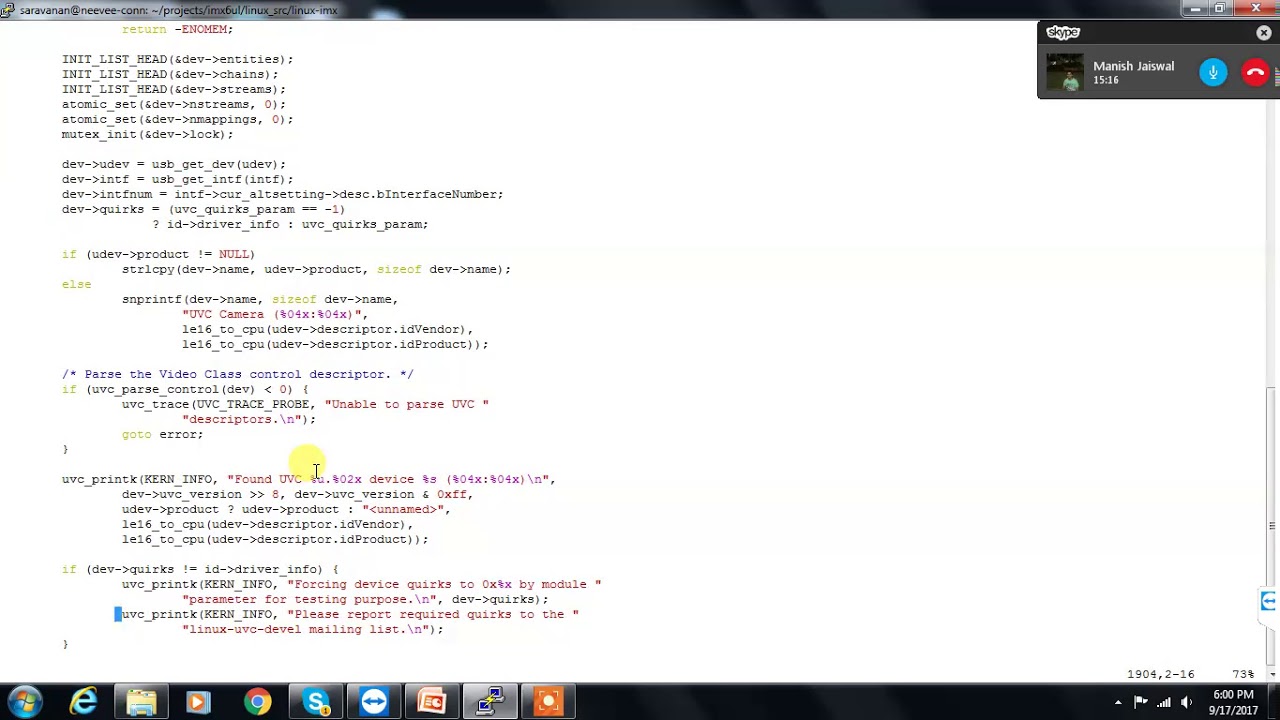Show hidden system tray icons

[x=1118, y=702]
